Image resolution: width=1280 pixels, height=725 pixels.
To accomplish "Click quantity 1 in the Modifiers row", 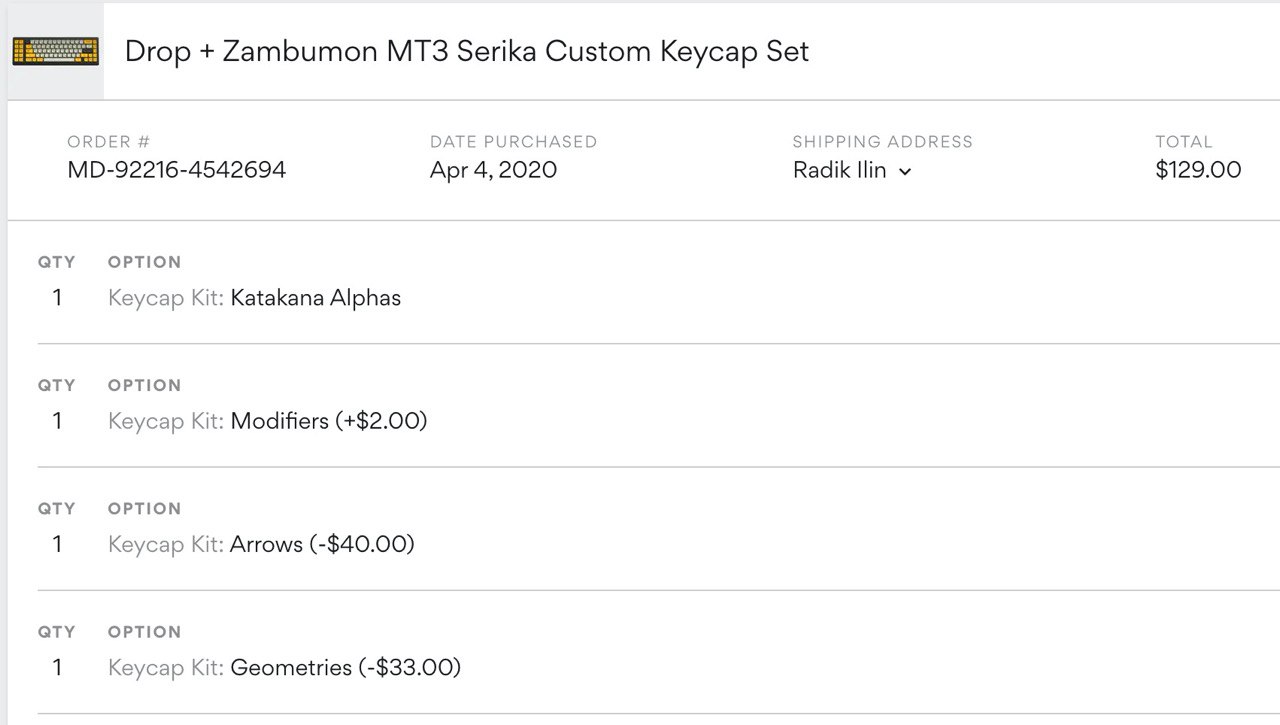I will 57,421.
